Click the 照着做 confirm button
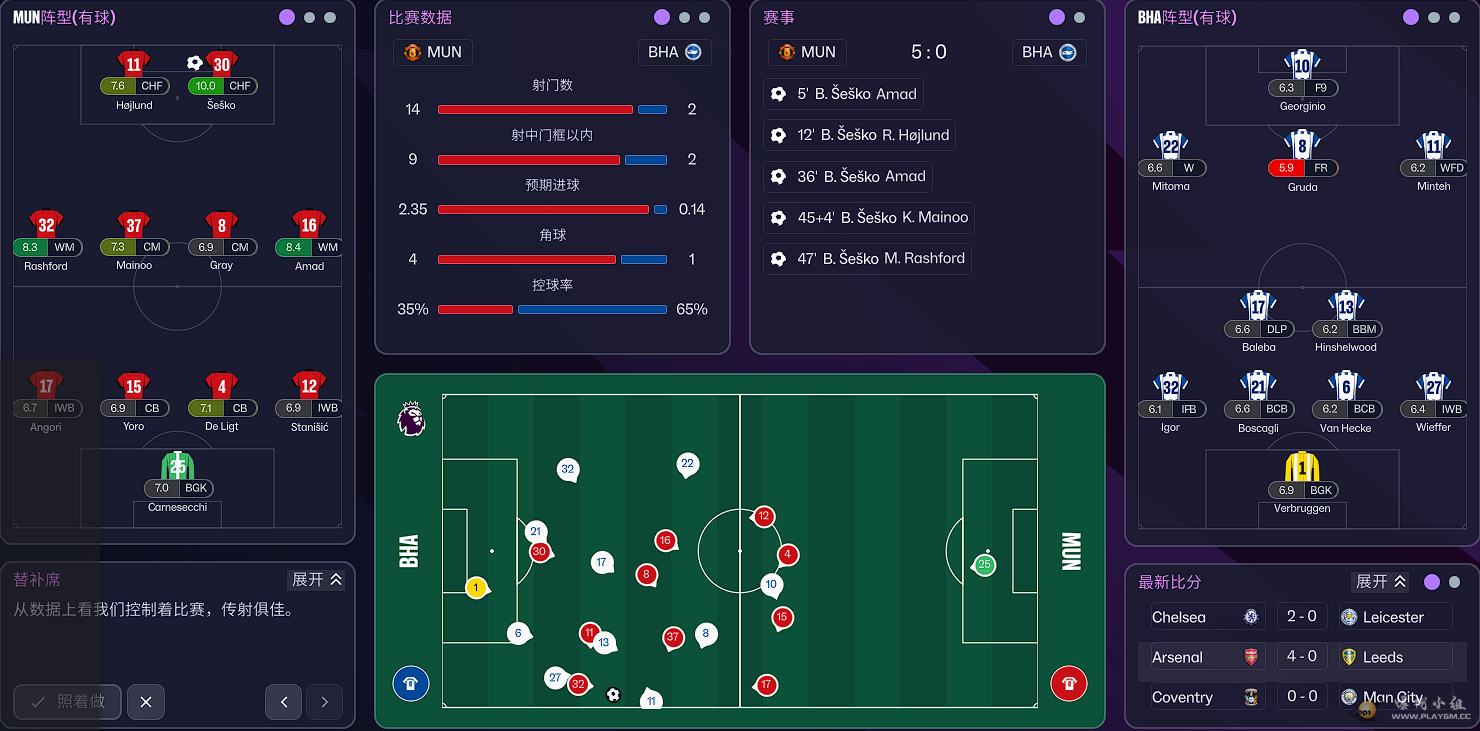The image size is (1480, 731). coord(67,702)
